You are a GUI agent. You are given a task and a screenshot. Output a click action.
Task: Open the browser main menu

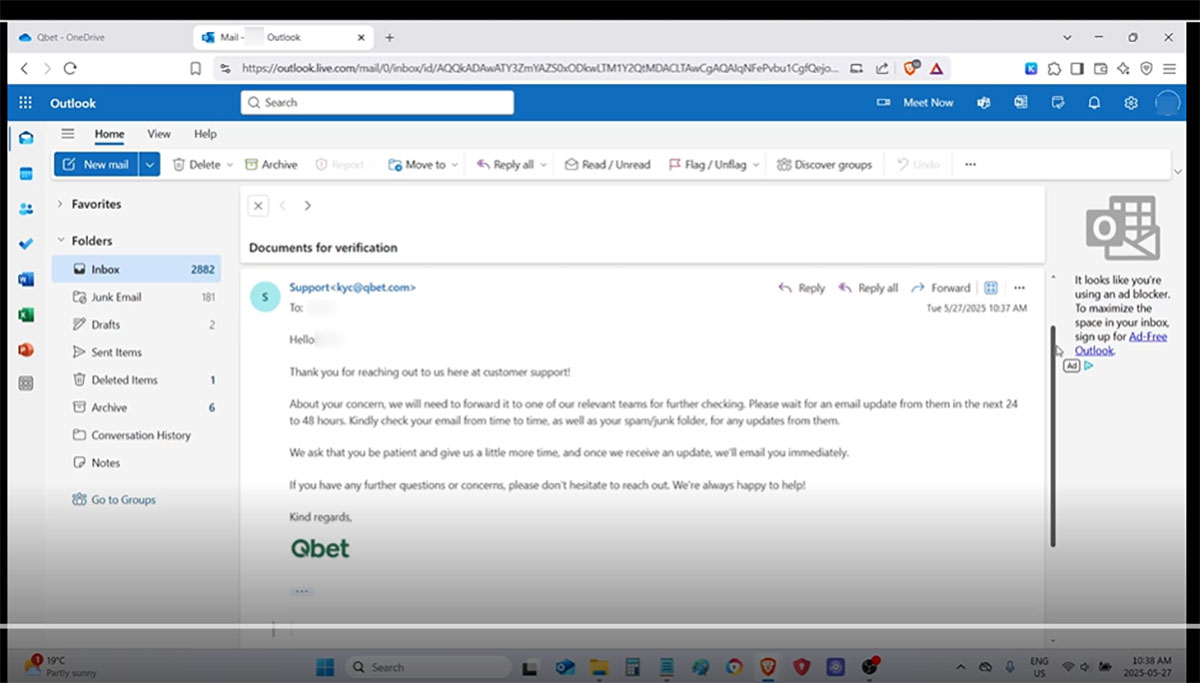(x=1168, y=69)
